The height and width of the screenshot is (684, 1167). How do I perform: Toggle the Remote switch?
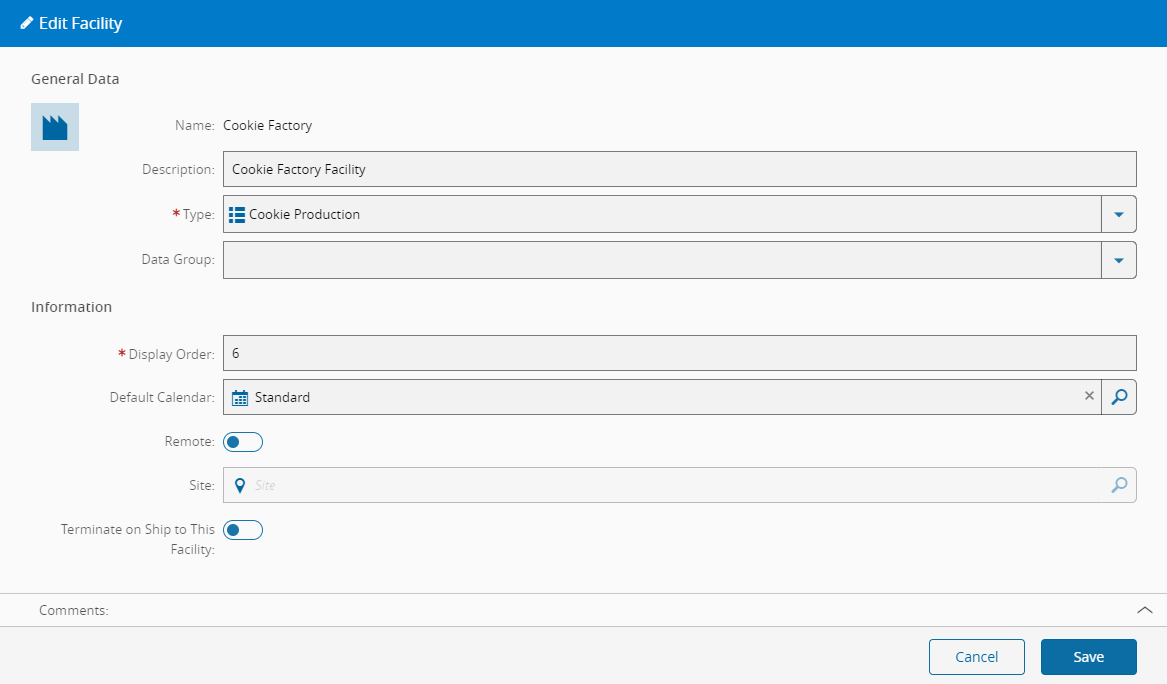point(243,442)
